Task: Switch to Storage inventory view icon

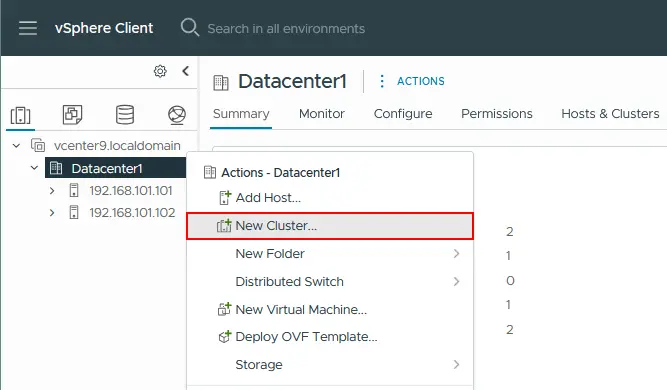Action: [x=125, y=114]
